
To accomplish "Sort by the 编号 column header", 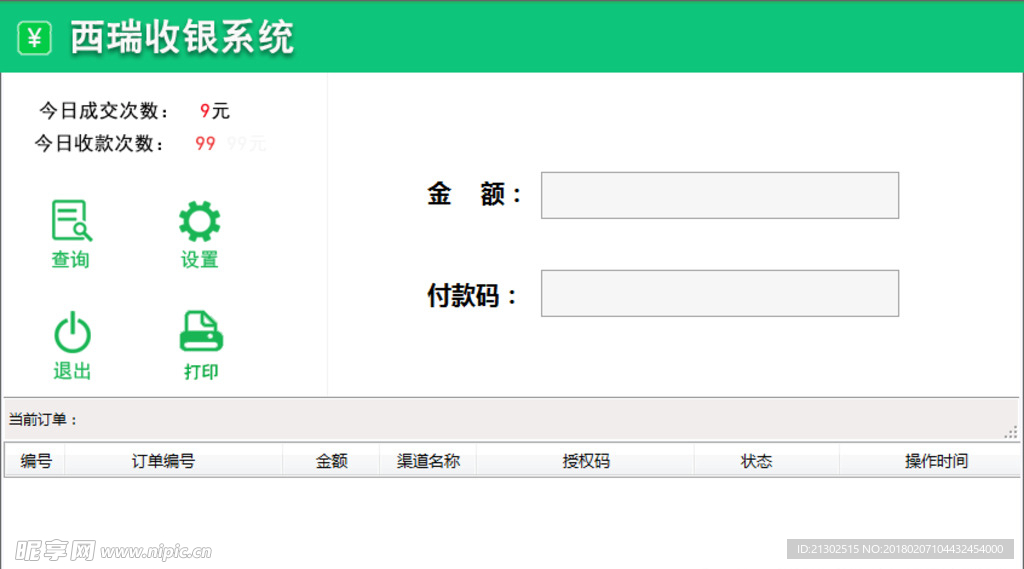I will click(36, 461).
